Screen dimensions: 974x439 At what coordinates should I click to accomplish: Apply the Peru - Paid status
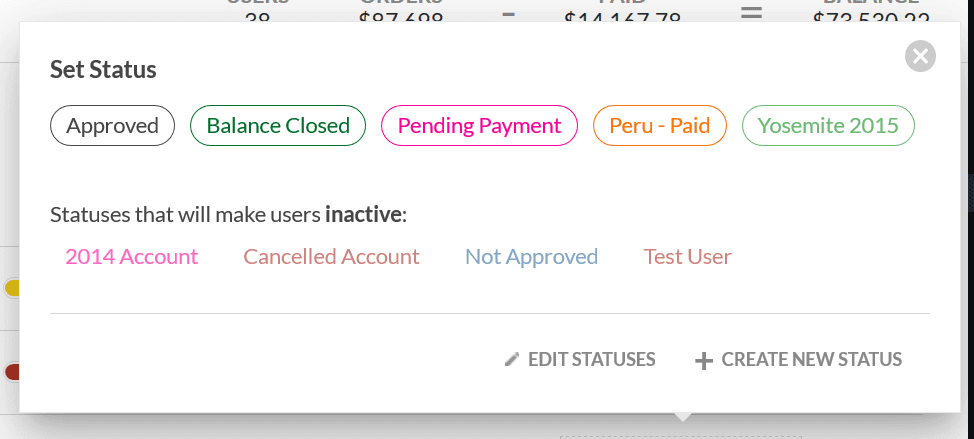click(x=660, y=126)
